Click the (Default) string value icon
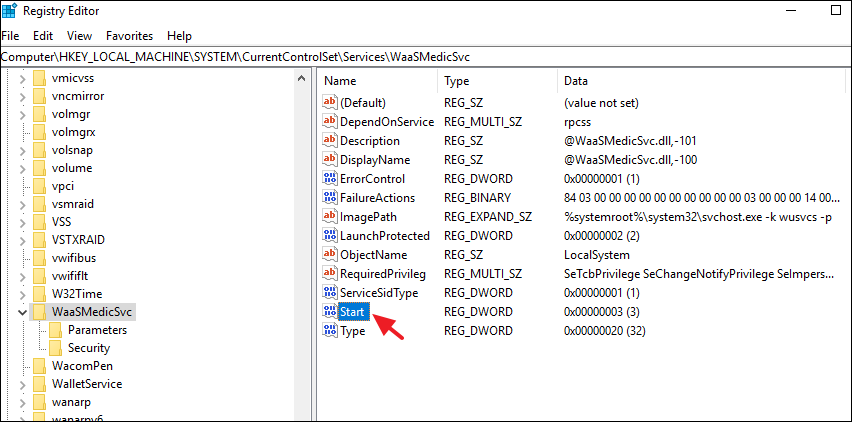 330,102
